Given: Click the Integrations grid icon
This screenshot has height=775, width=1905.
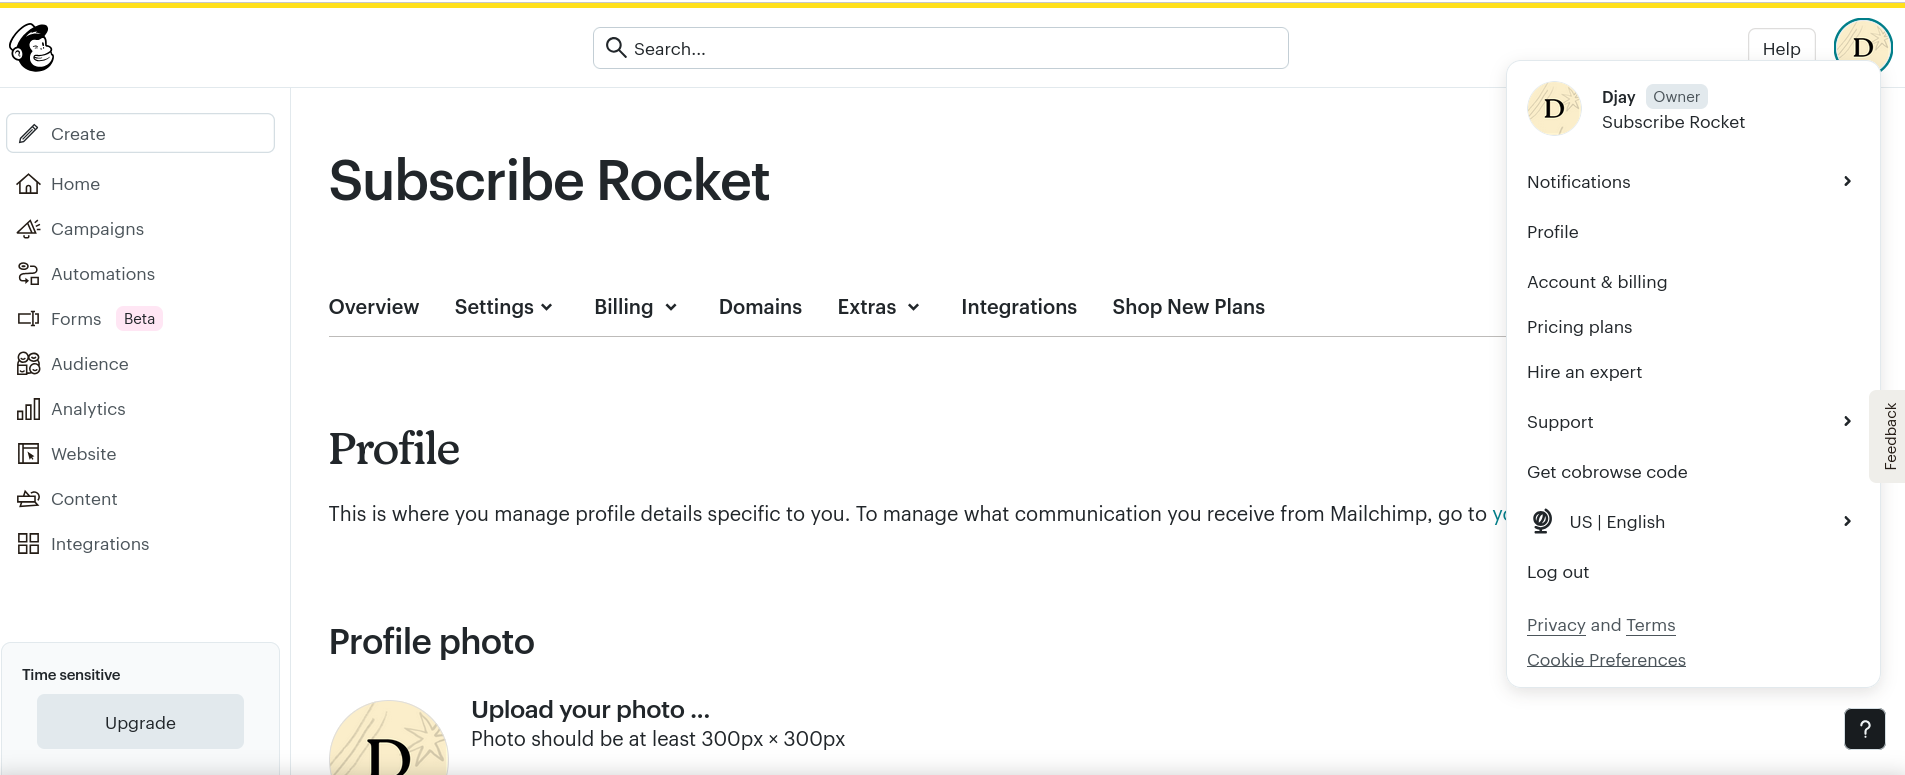Looking at the screenshot, I should click(x=29, y=544).
